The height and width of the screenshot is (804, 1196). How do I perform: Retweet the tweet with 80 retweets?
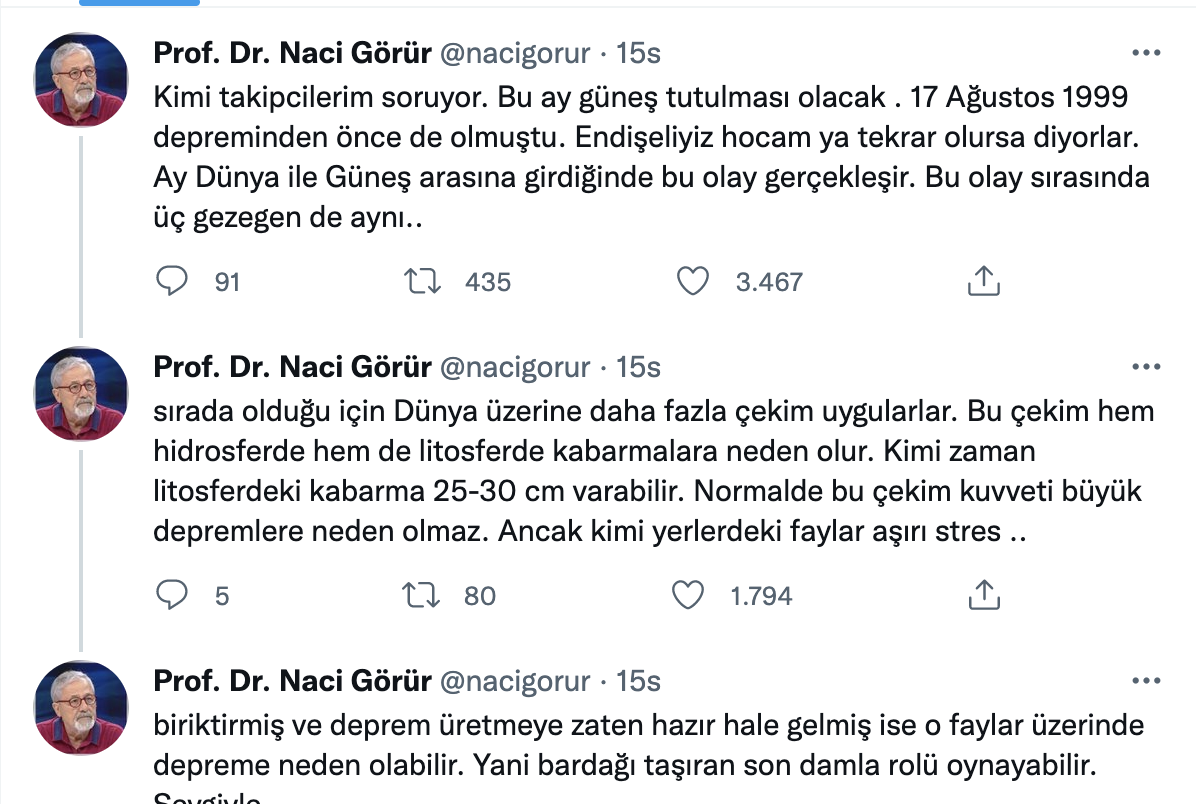pos(421,596)
